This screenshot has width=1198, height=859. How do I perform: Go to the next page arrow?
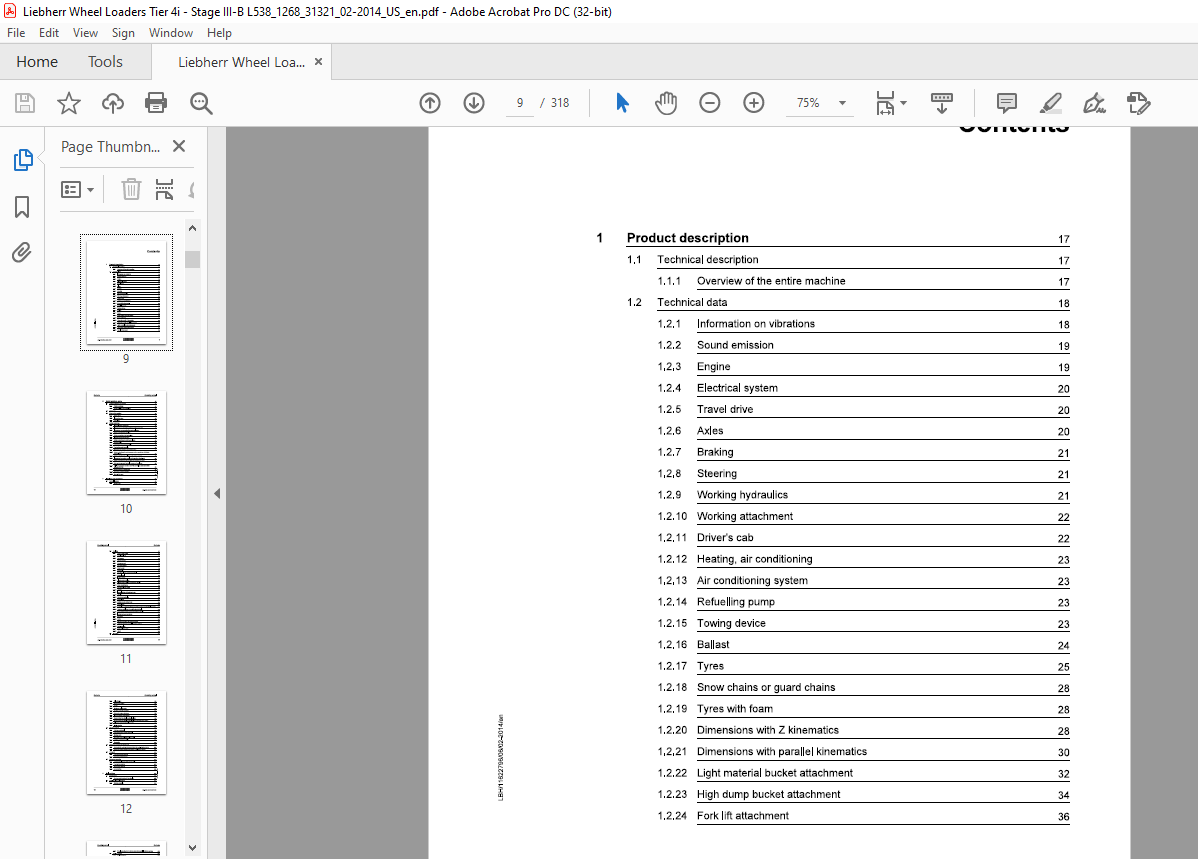pyautogui.click(x=474, y=102)
